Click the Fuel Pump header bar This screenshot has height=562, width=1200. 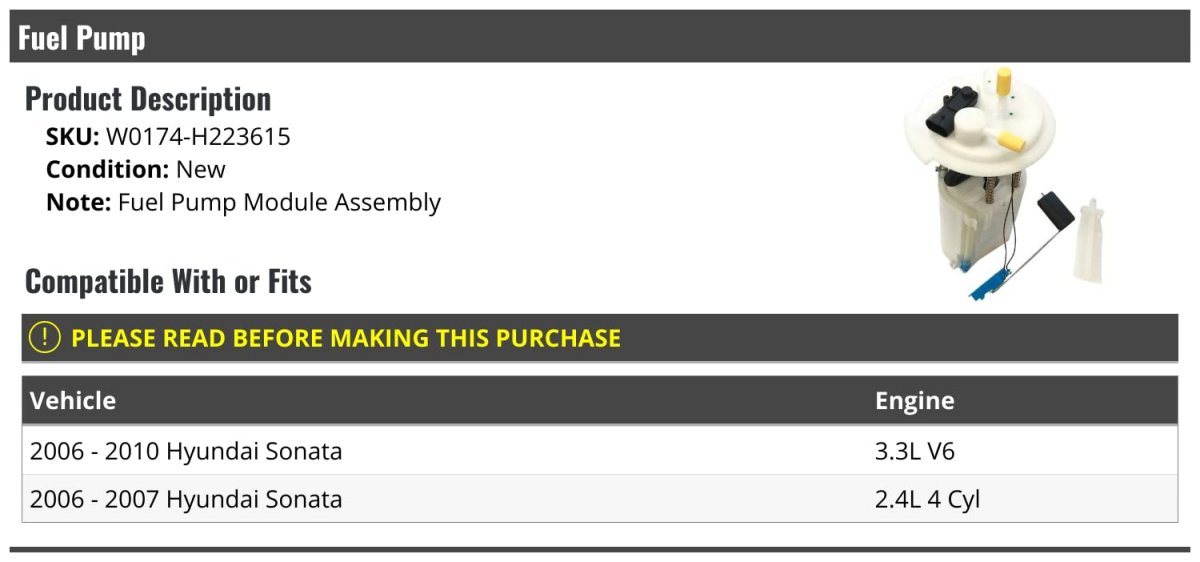(x=600, y=37)
